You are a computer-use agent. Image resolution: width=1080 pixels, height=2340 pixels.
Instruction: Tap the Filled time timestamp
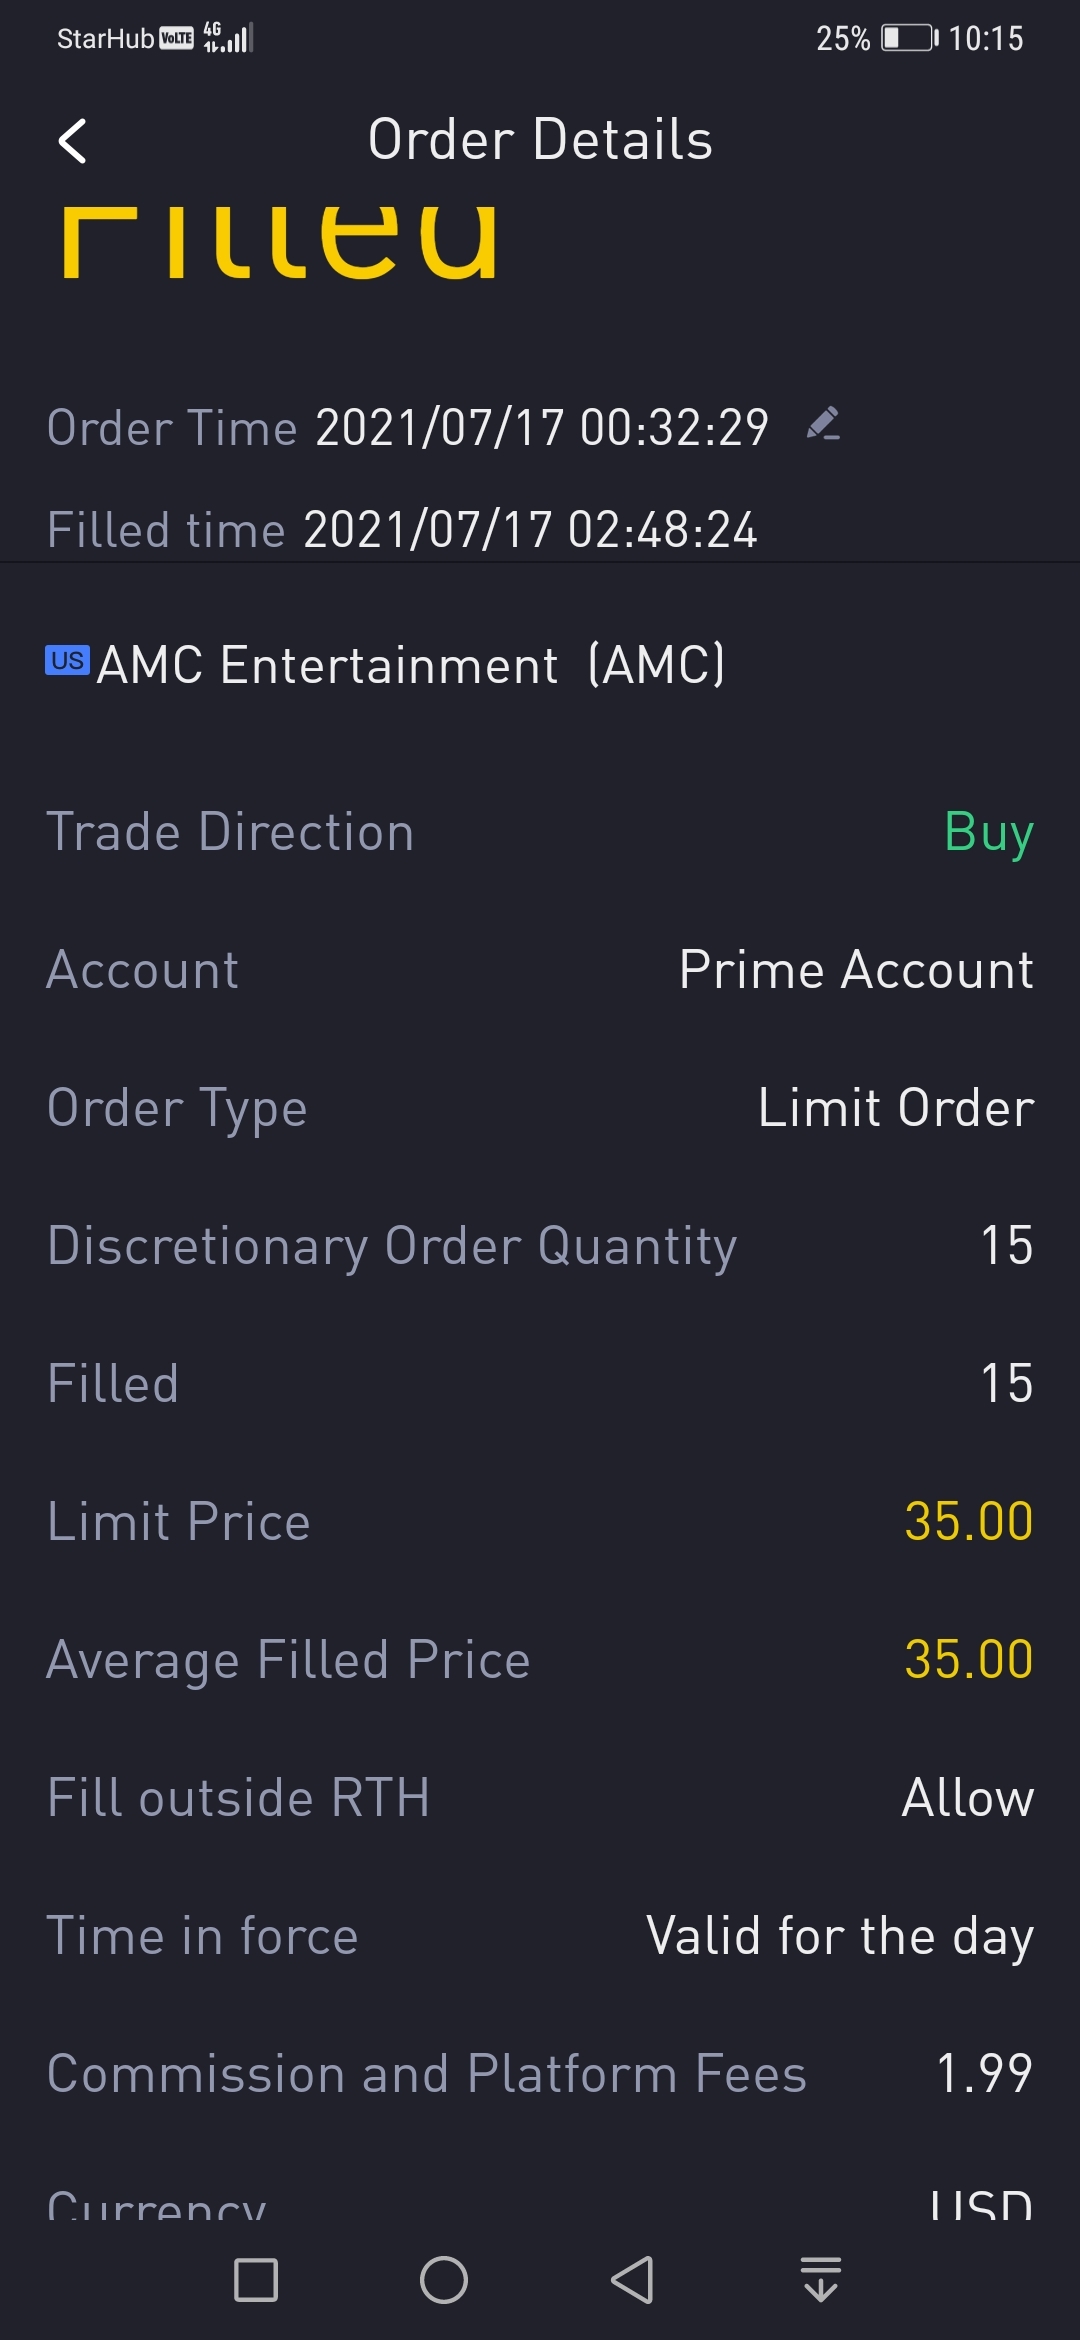coord(530,529)
